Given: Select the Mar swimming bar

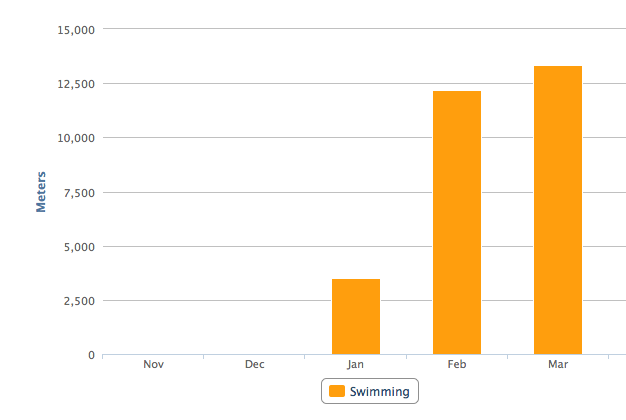Looking at the screenshot, I should click(x=558, y=210).
